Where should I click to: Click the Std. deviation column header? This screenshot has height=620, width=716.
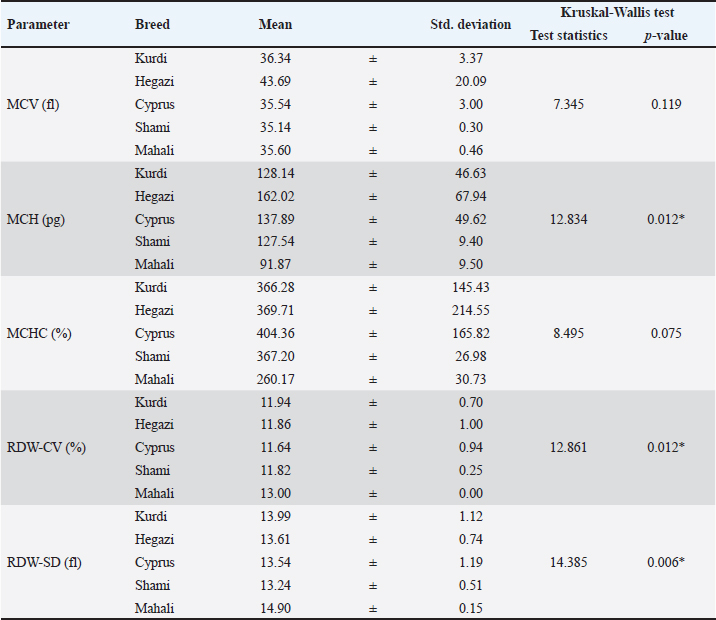[x=470, y=25]
